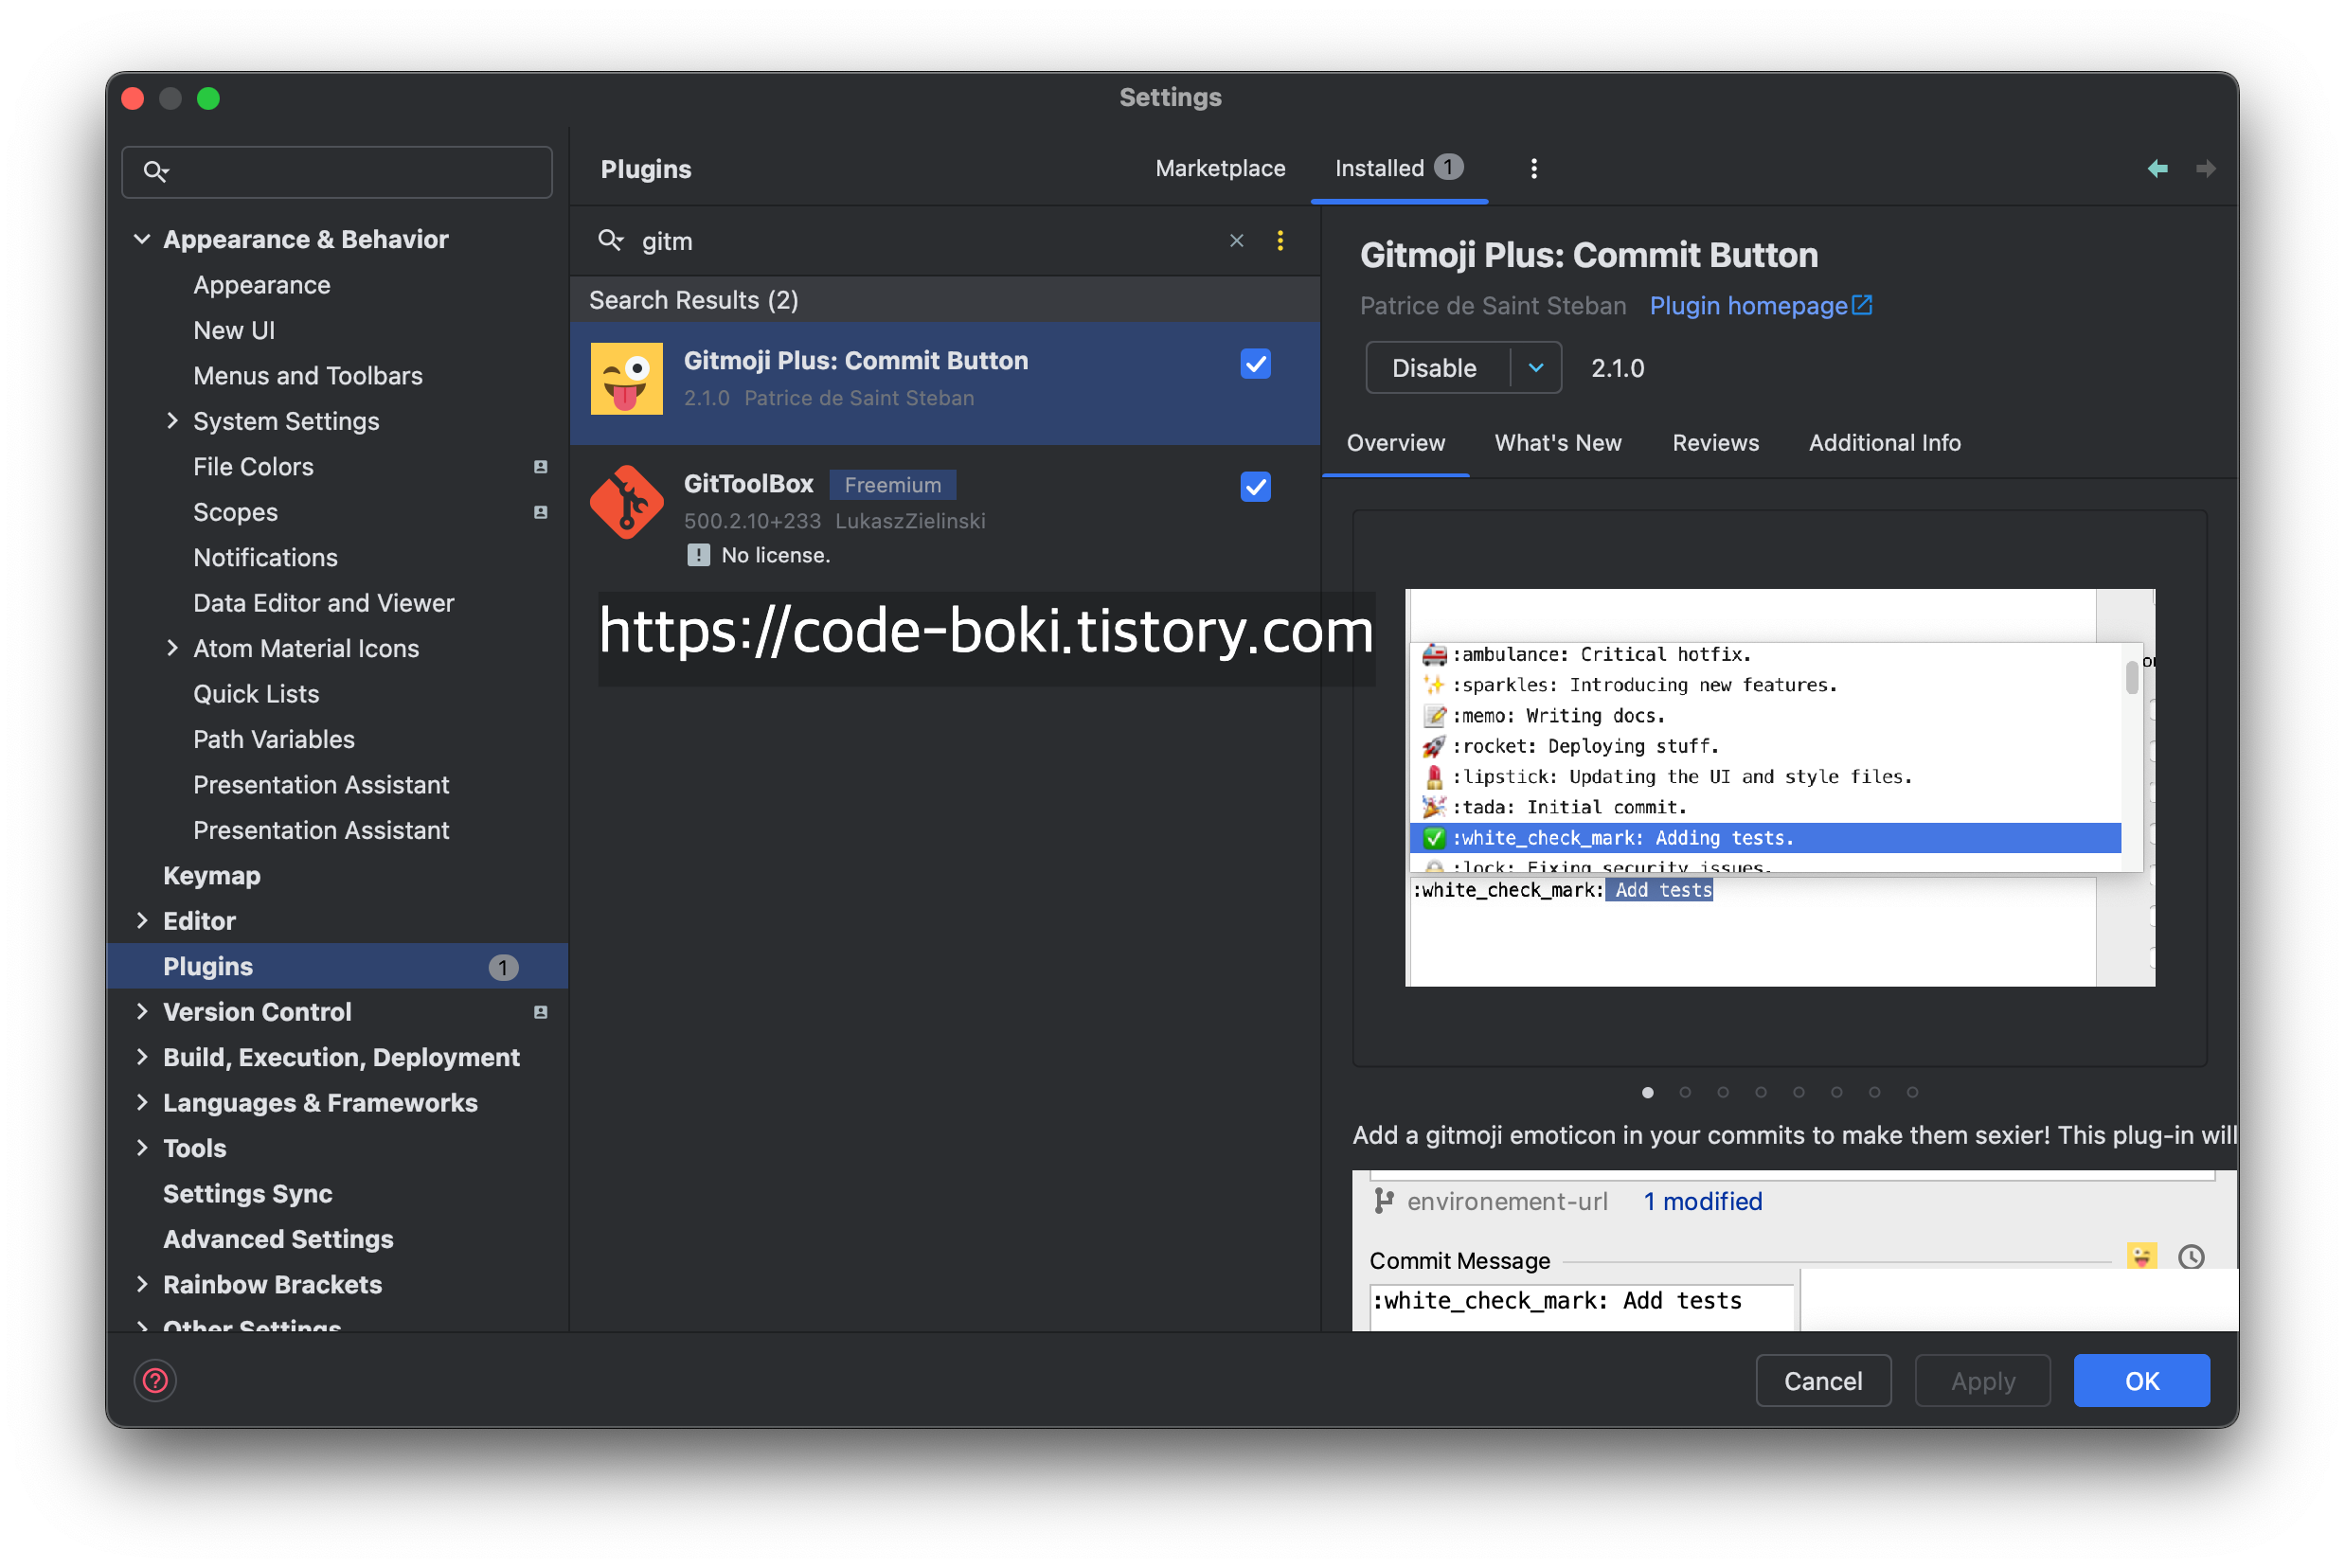The height and width of the screenshot is (1568, 2345).
Task: Open the What's New tab
Action: tap(1557, 443)
